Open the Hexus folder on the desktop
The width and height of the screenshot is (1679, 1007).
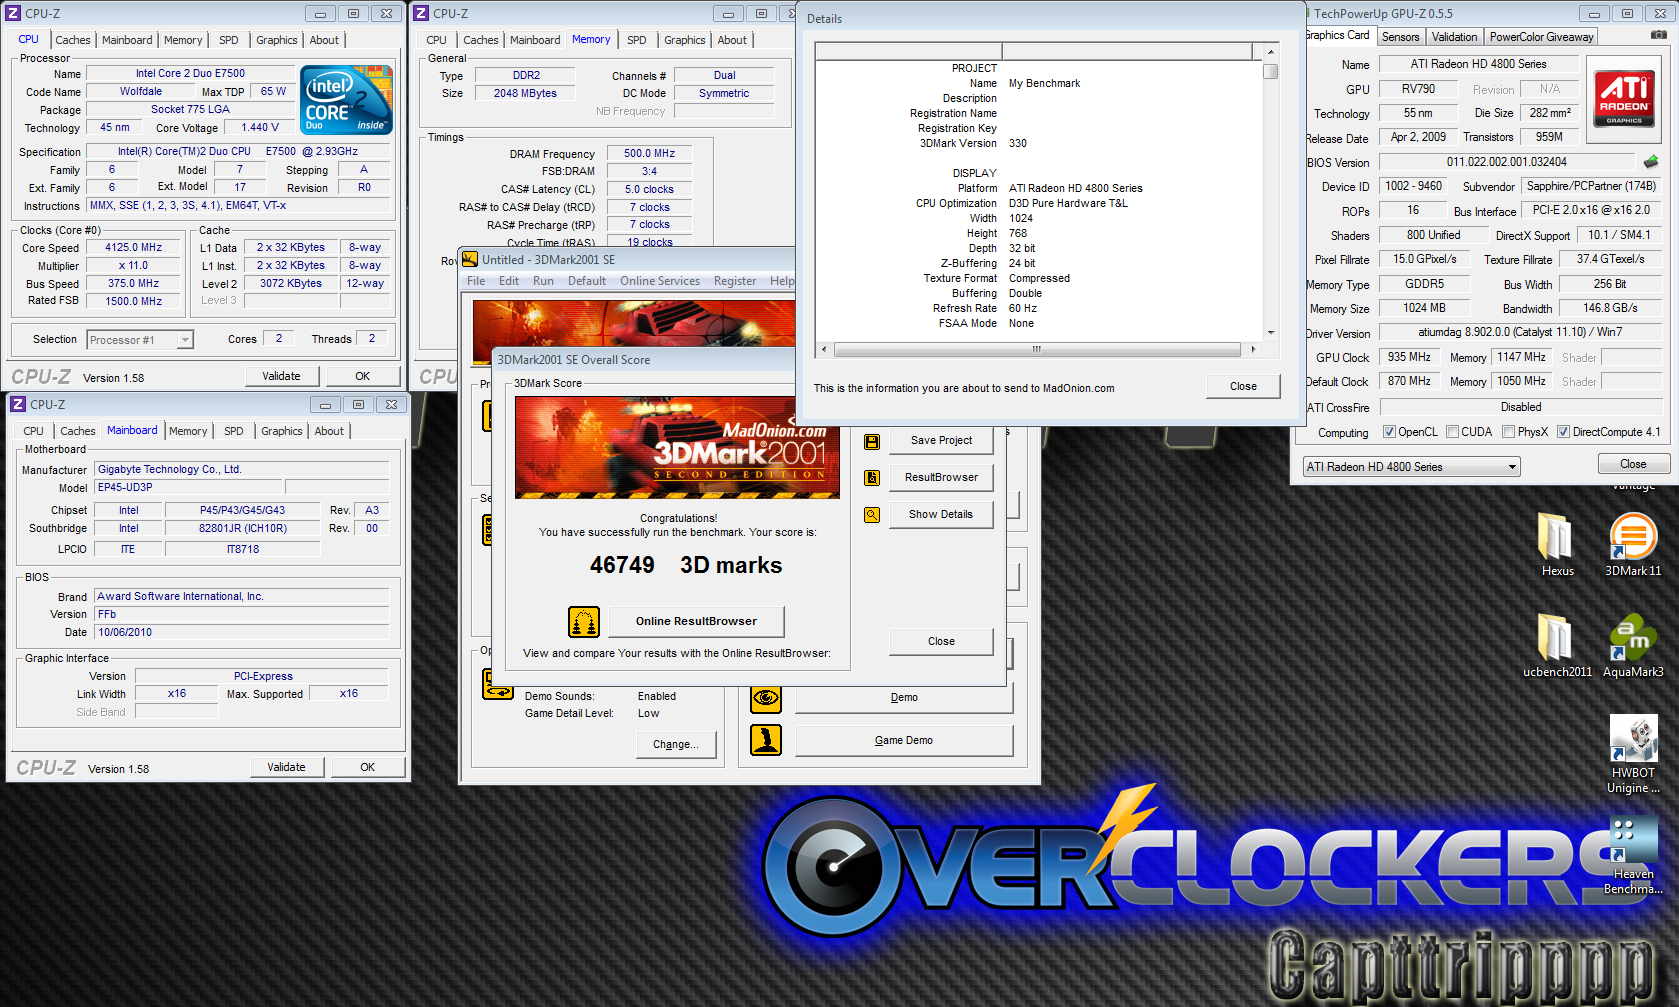(1557, 544)
